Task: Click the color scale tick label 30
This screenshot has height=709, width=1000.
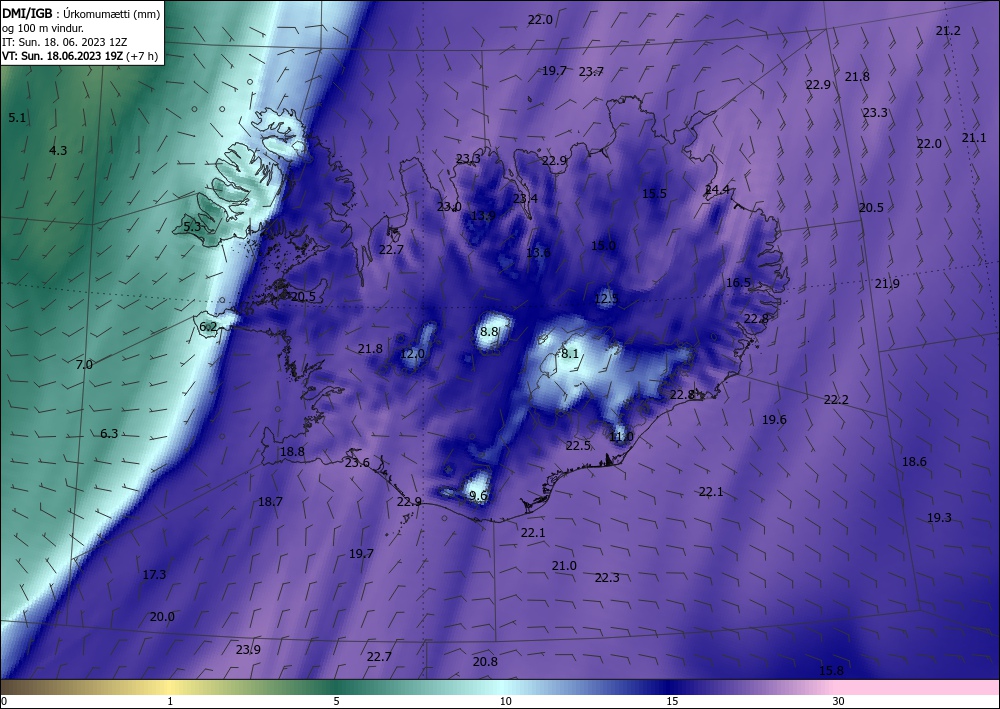Action: pos(839,701)
